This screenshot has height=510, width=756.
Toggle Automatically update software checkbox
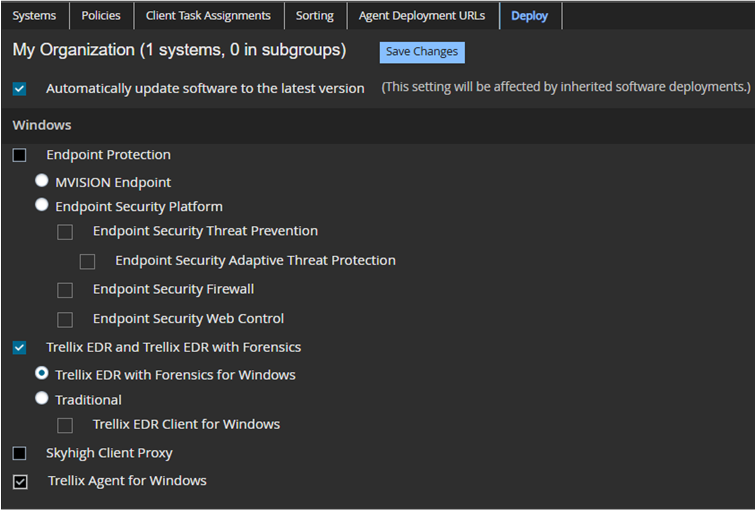point(19,89)
